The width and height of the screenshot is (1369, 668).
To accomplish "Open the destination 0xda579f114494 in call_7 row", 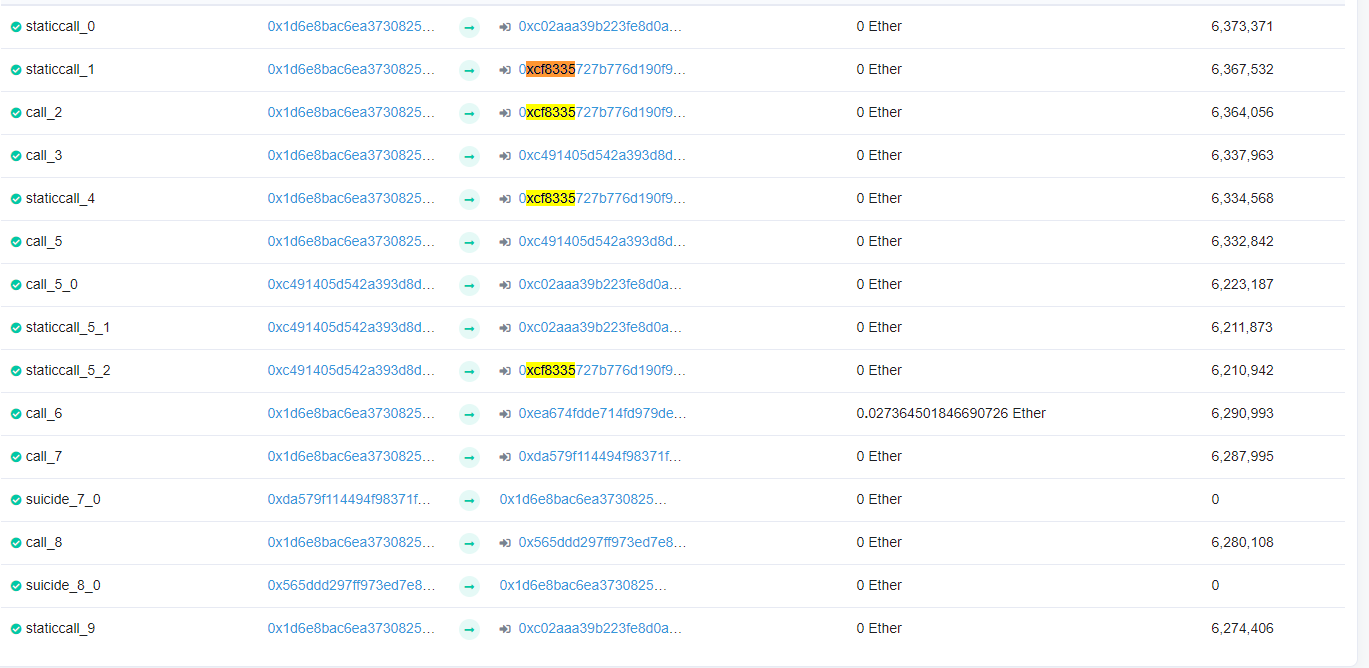I will (600, 457).
